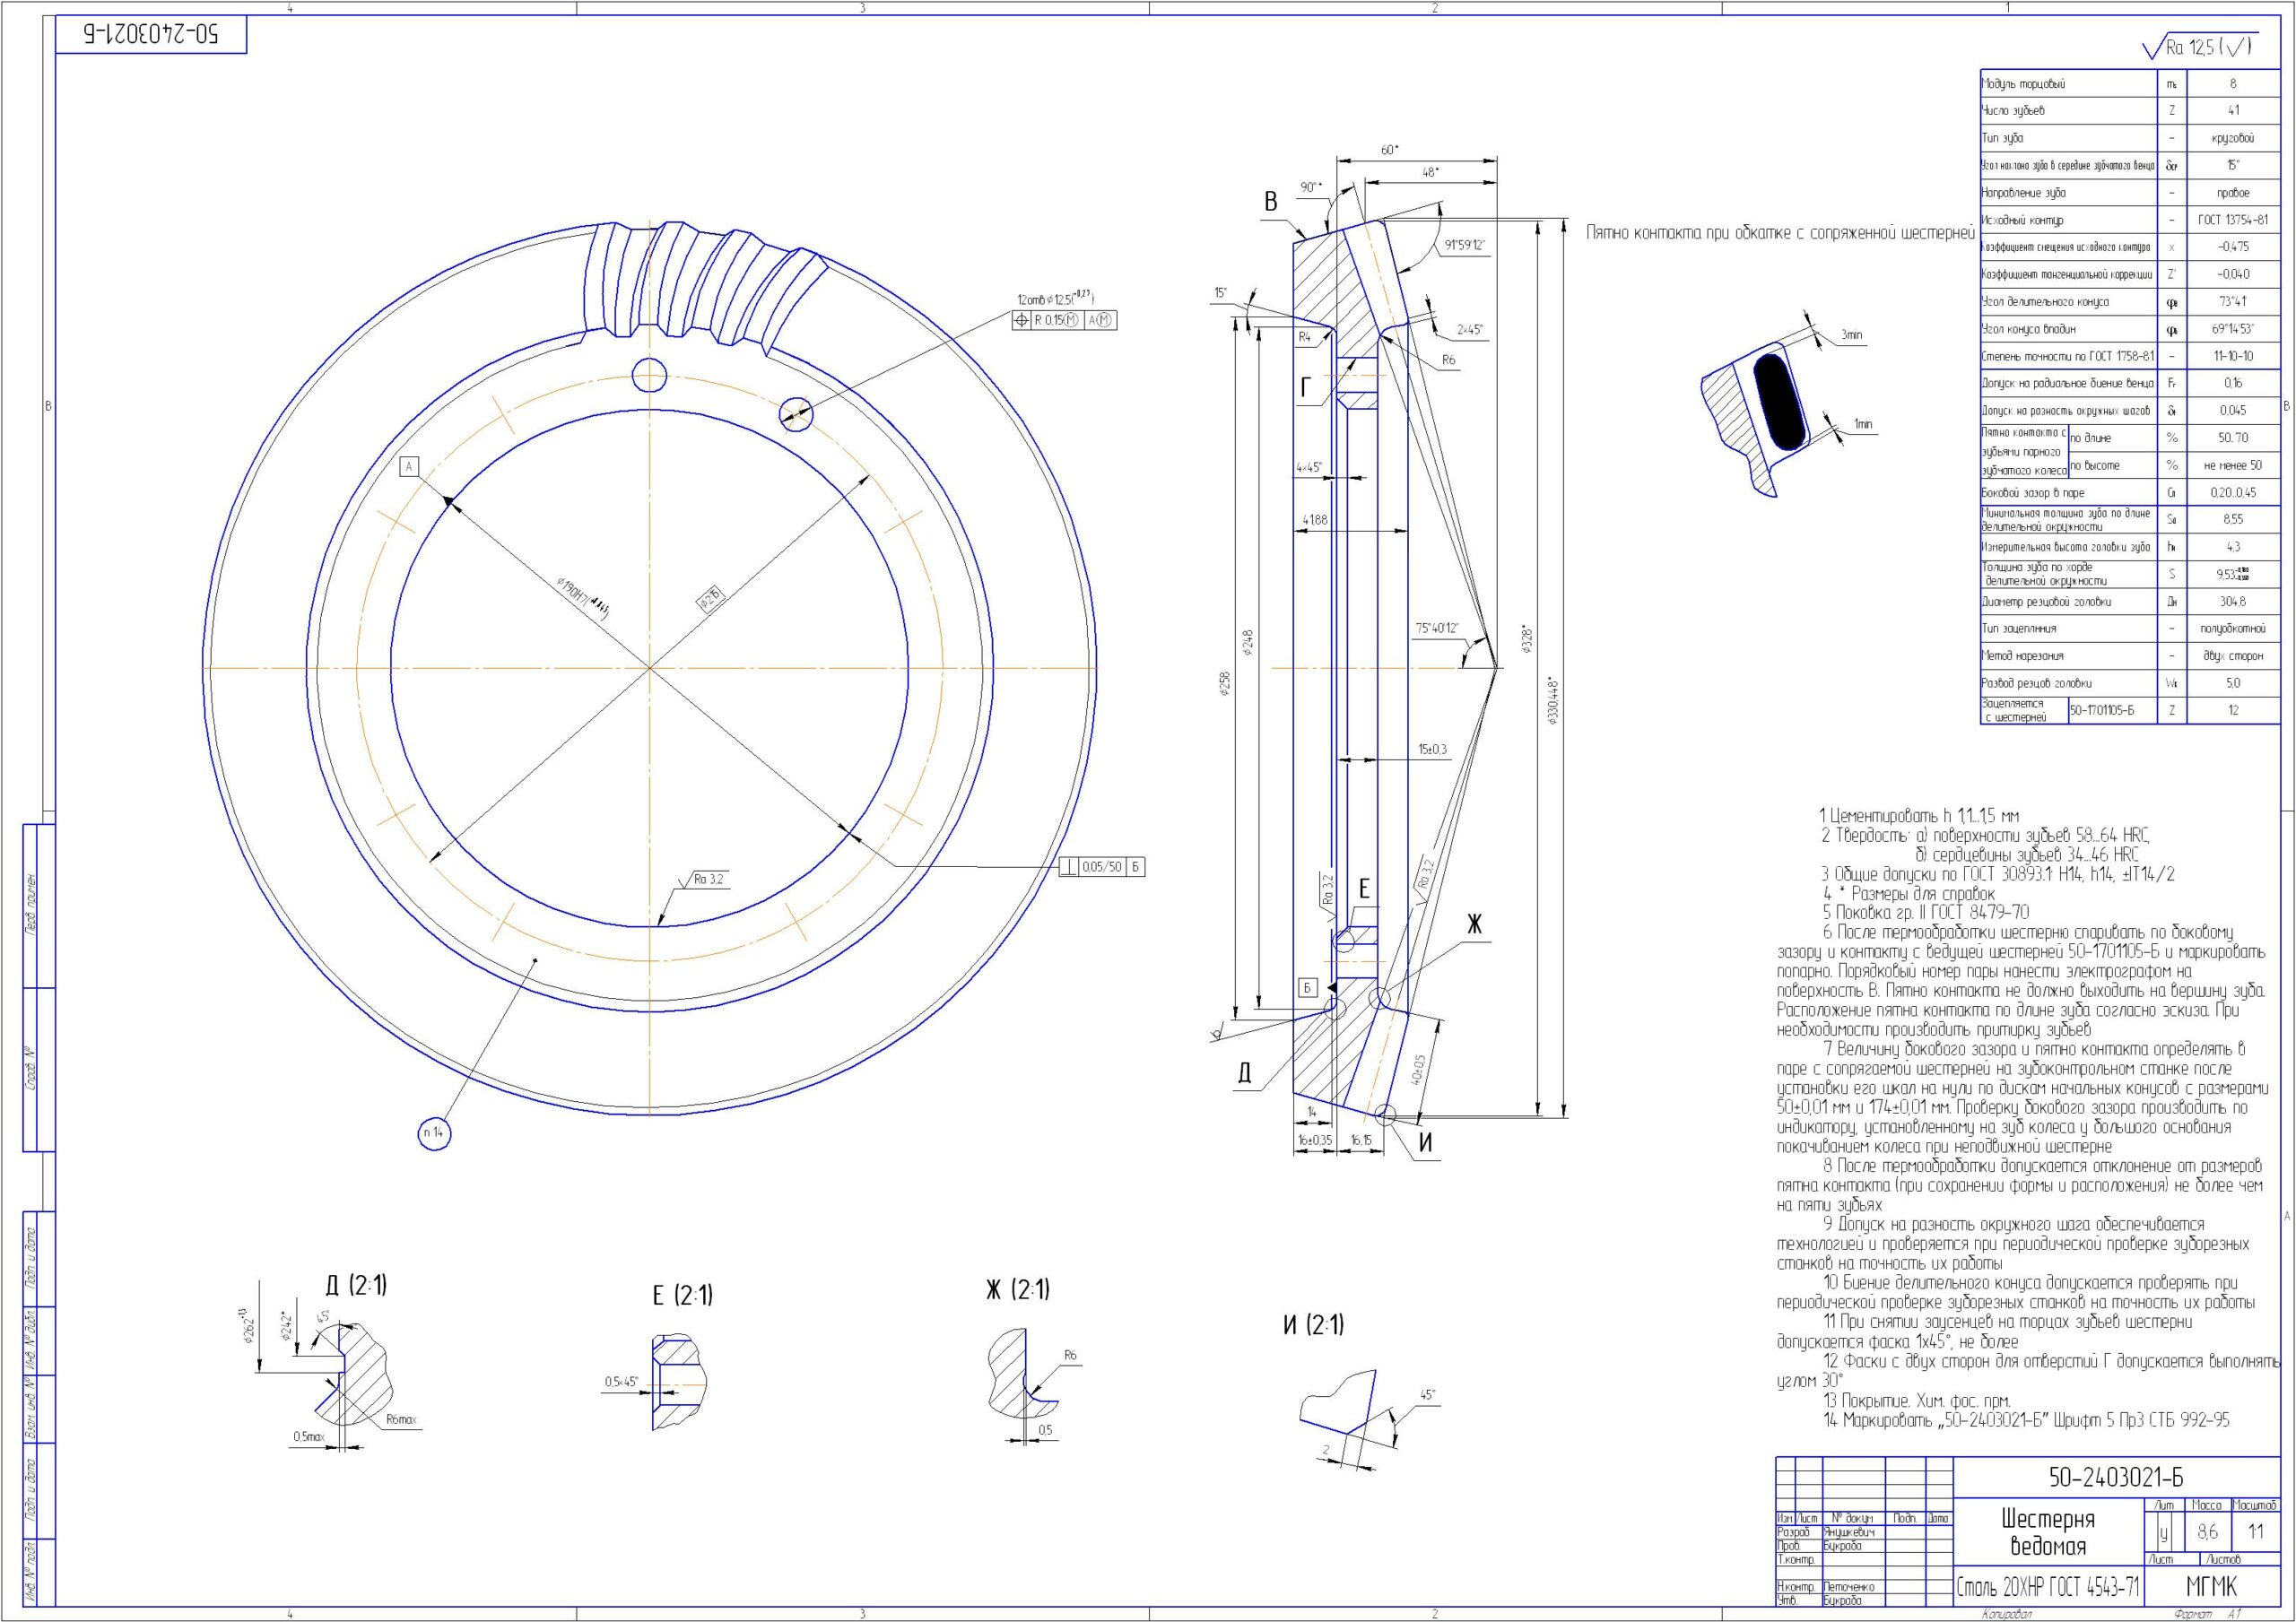Click the accuracy grade value "11-10-10"
Viewport: 2296px width, 1622px height.
click(2233, 356)
